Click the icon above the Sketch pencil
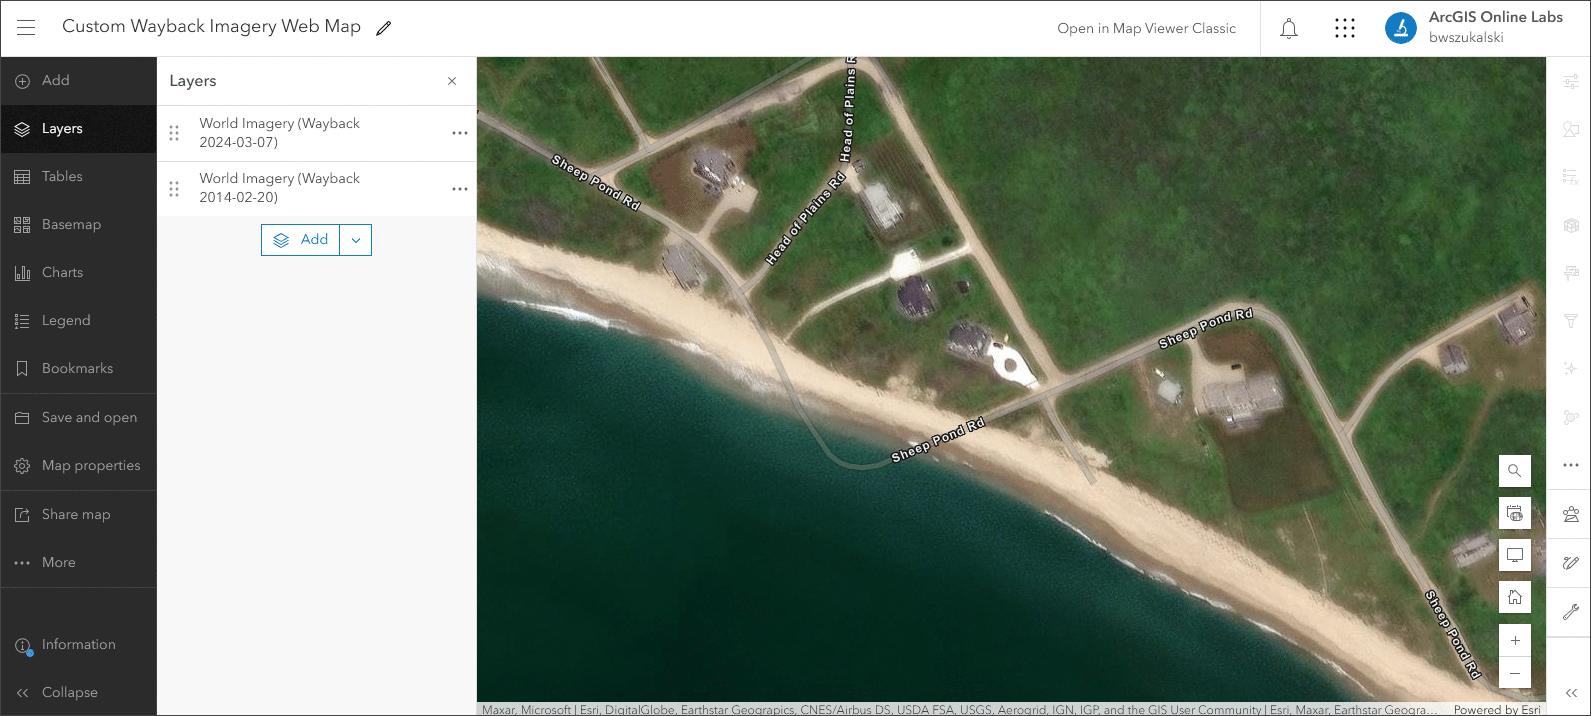This screenshot has height=716, width=1591. point(1571,515)
